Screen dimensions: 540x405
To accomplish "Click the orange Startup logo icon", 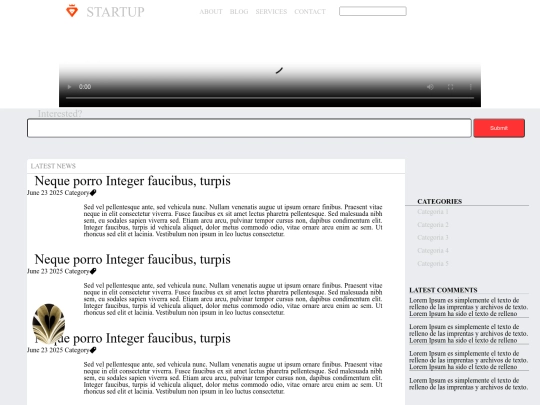I will pos(72,11).
